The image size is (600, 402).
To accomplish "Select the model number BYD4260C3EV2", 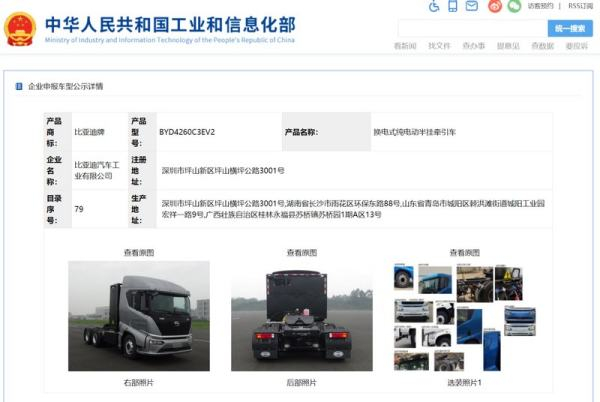I will (187, 132).
